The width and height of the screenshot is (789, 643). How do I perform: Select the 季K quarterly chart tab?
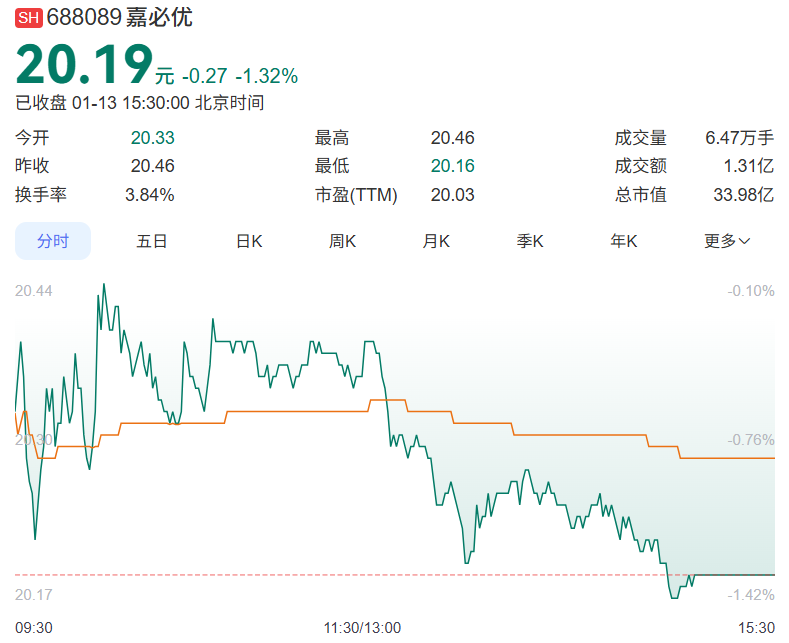[x=530, y=241]
